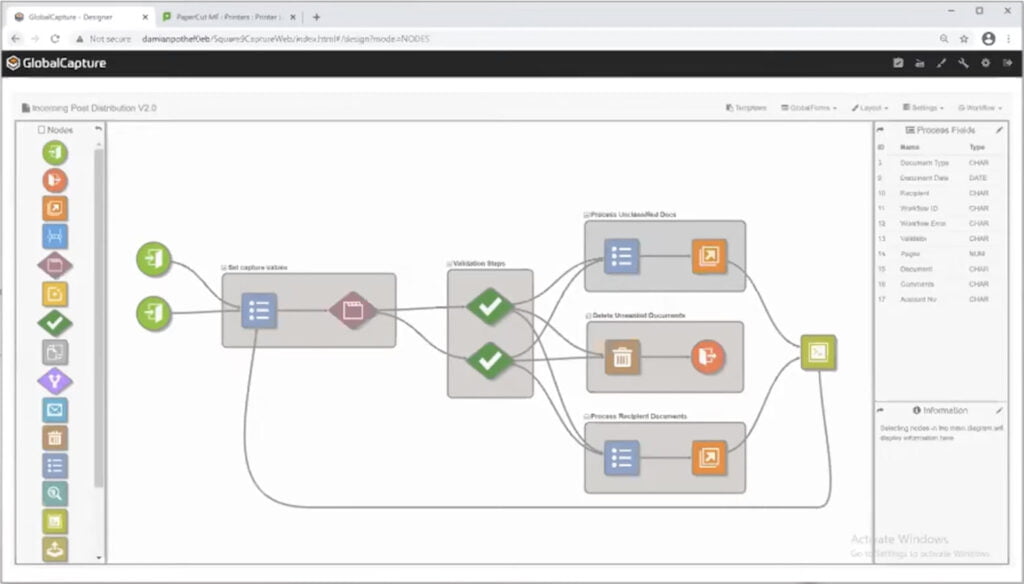
Task: Choose the gray copy node in Nodes palette
Action: click(x=55, y=352)
